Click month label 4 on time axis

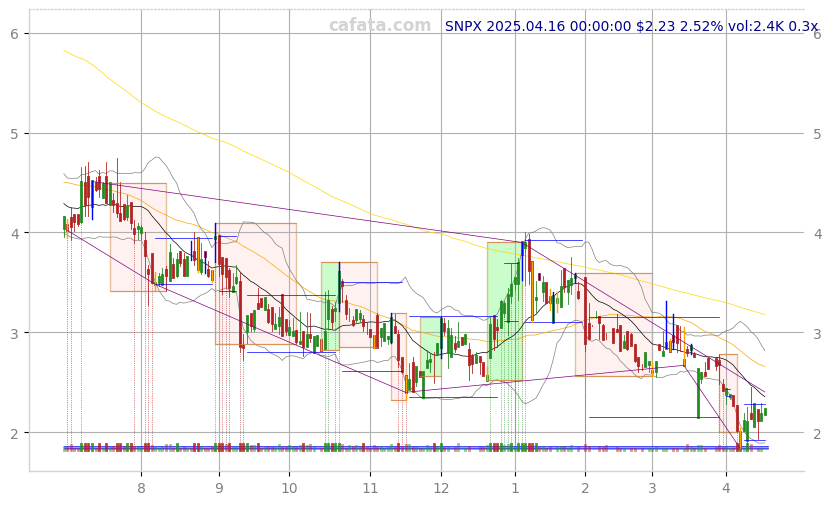coord(726,487)
